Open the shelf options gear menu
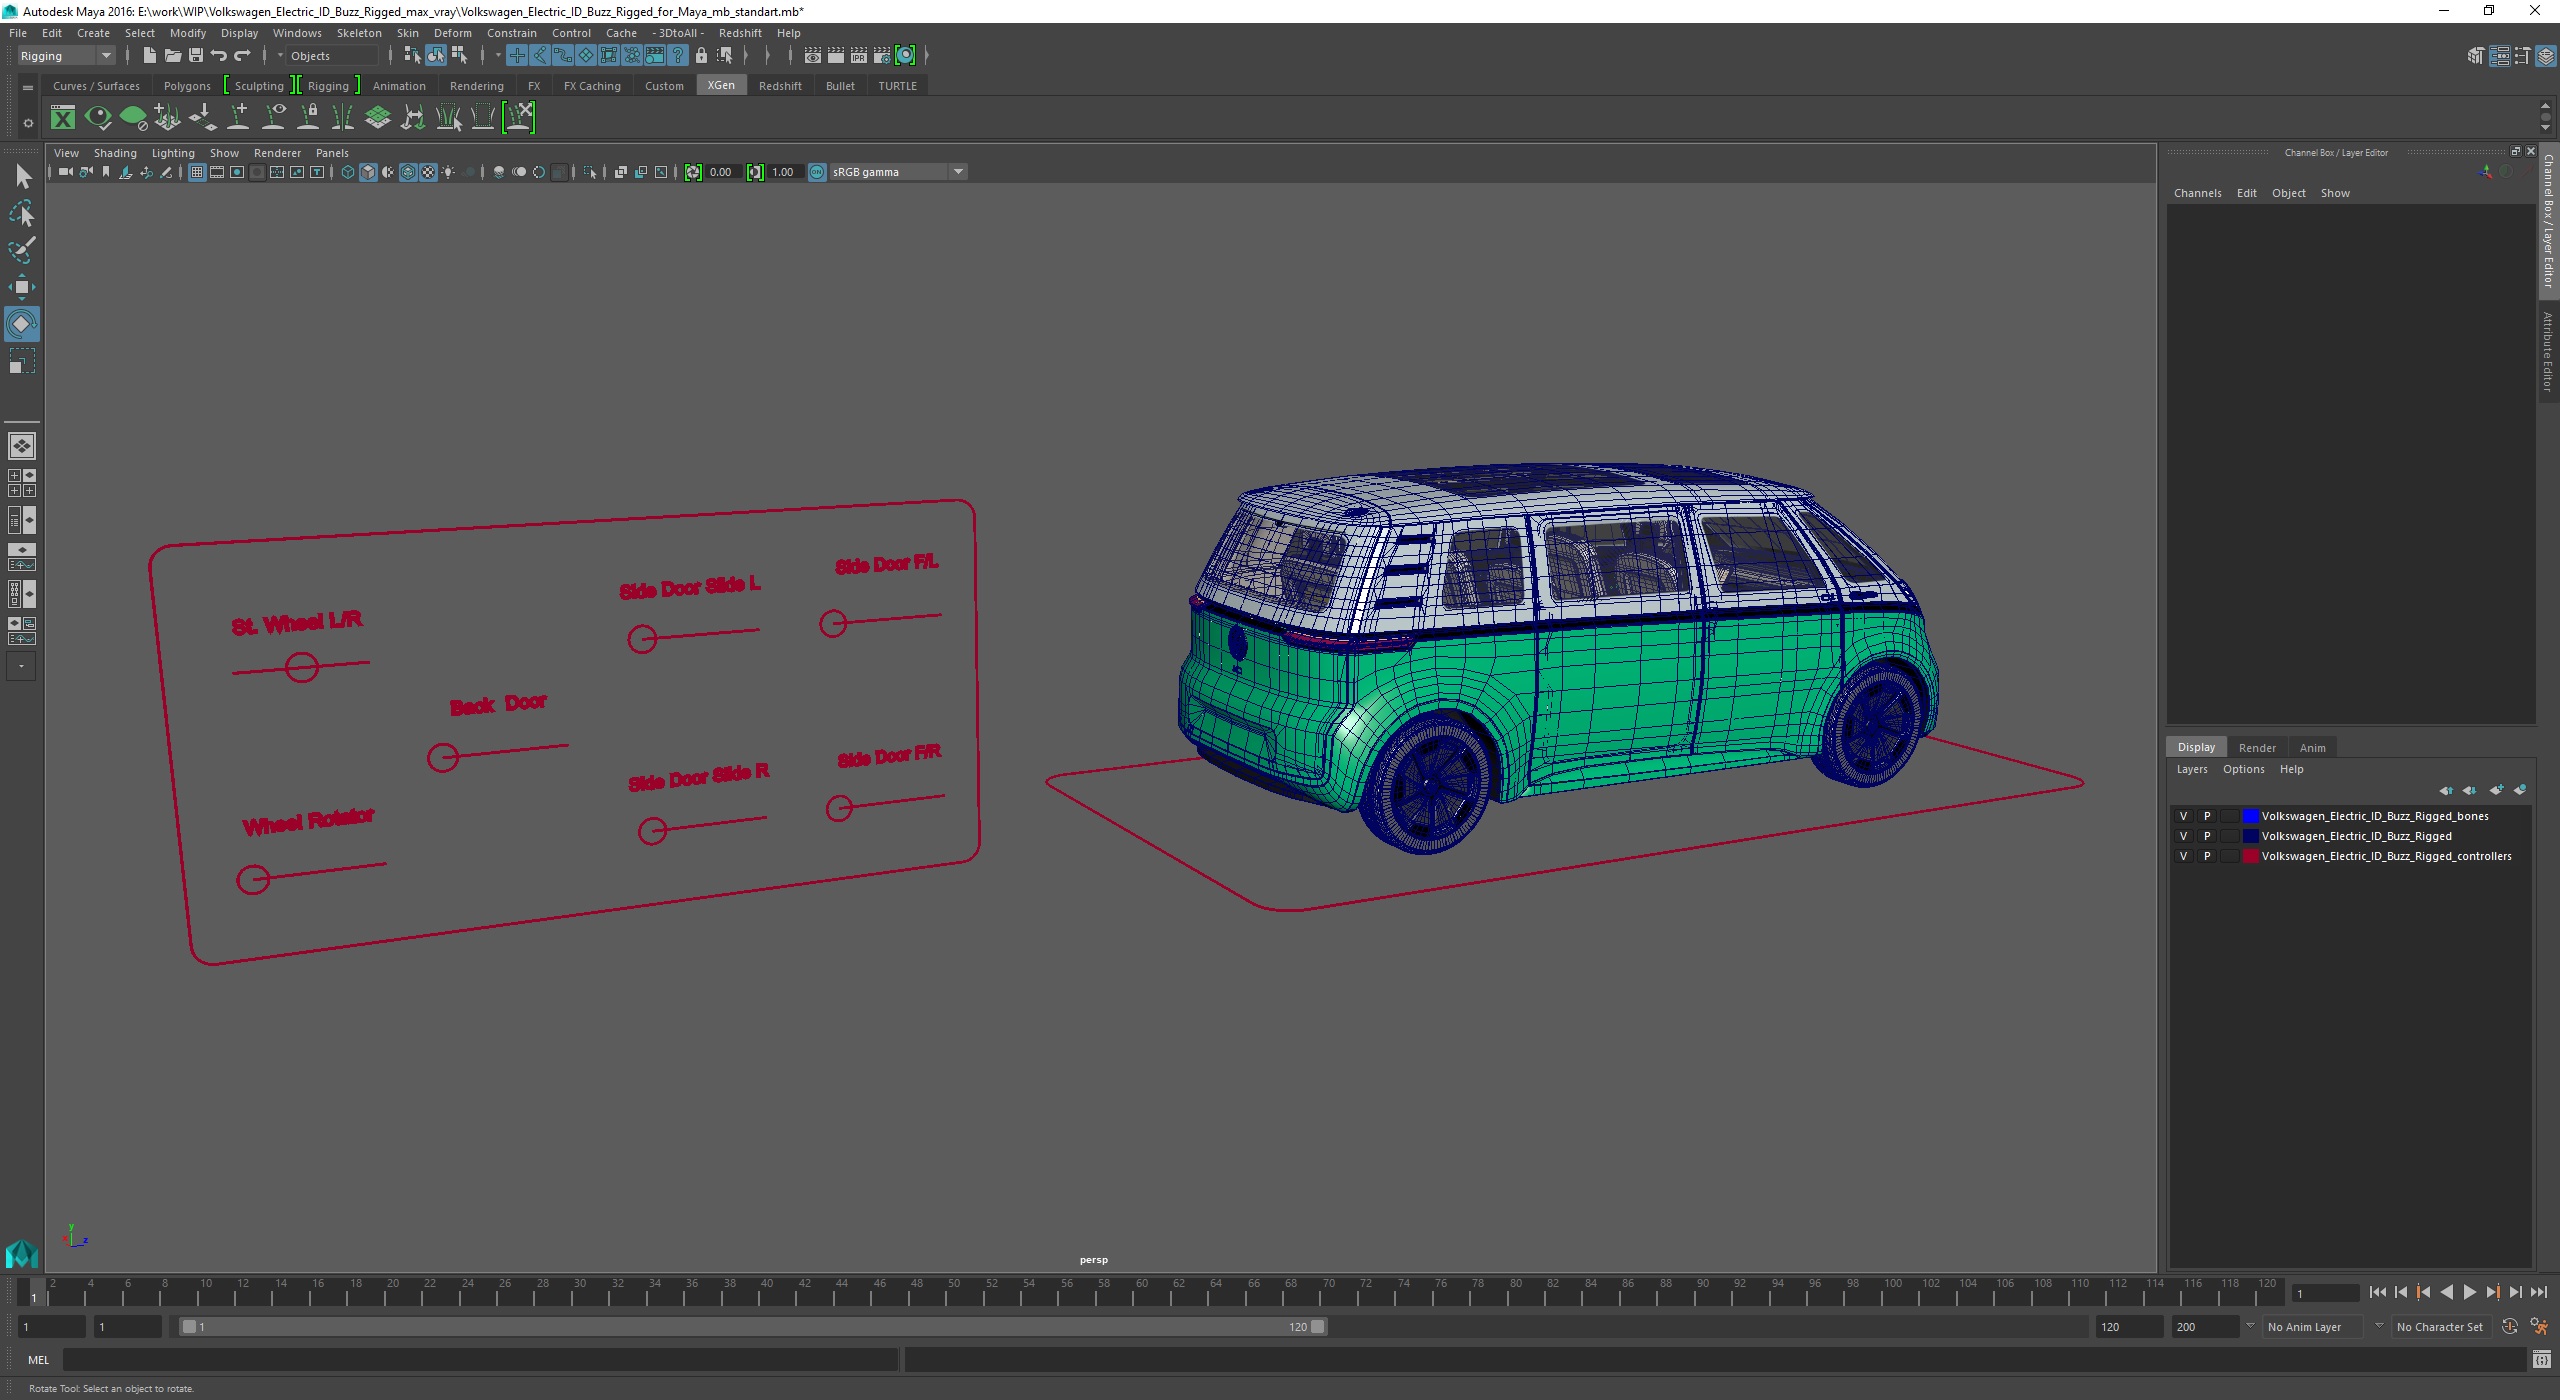 coord(28,123)
